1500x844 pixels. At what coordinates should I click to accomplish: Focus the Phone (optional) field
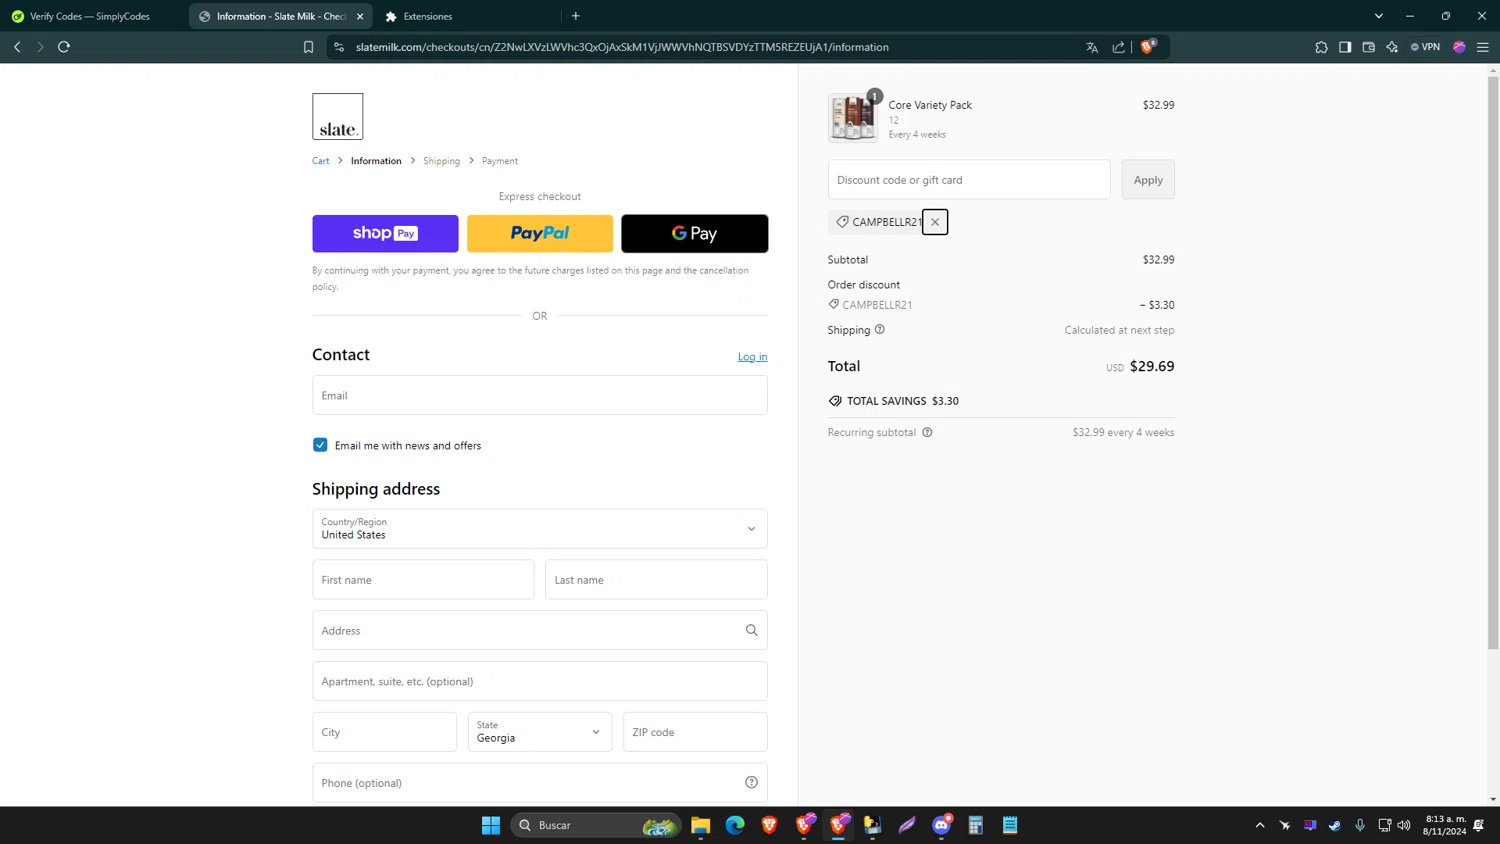[539, 782]
